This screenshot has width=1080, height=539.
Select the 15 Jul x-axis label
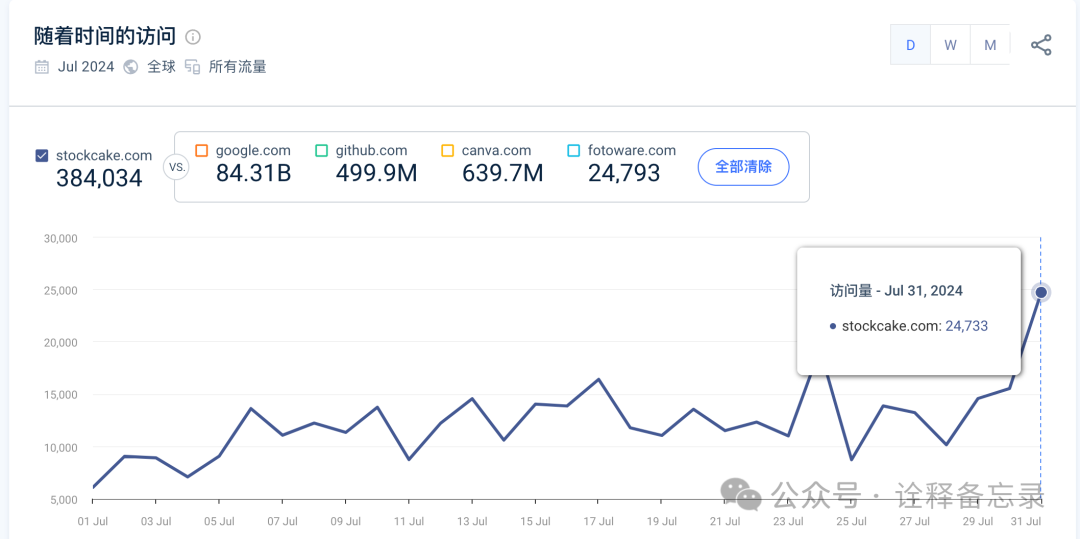(x=535, y=521)
